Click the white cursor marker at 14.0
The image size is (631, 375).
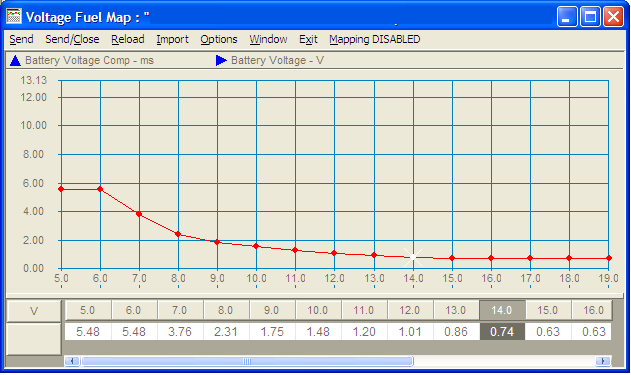pos(413,257)
